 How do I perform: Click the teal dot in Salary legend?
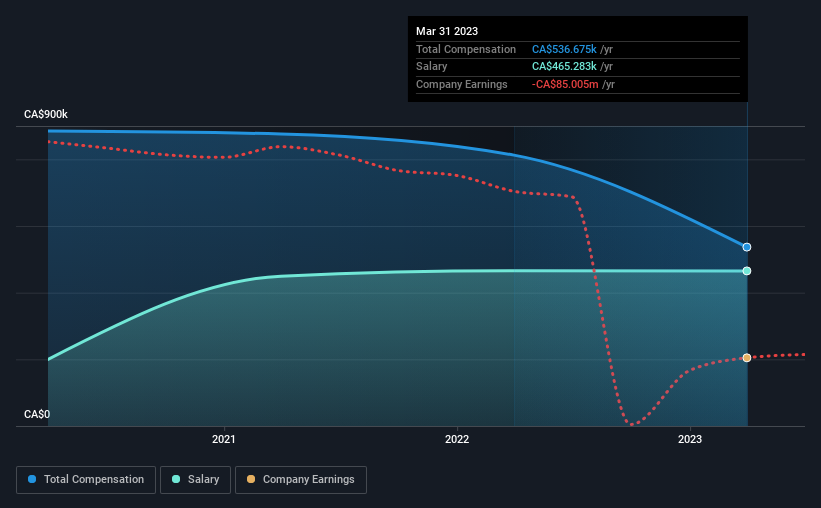176,479
